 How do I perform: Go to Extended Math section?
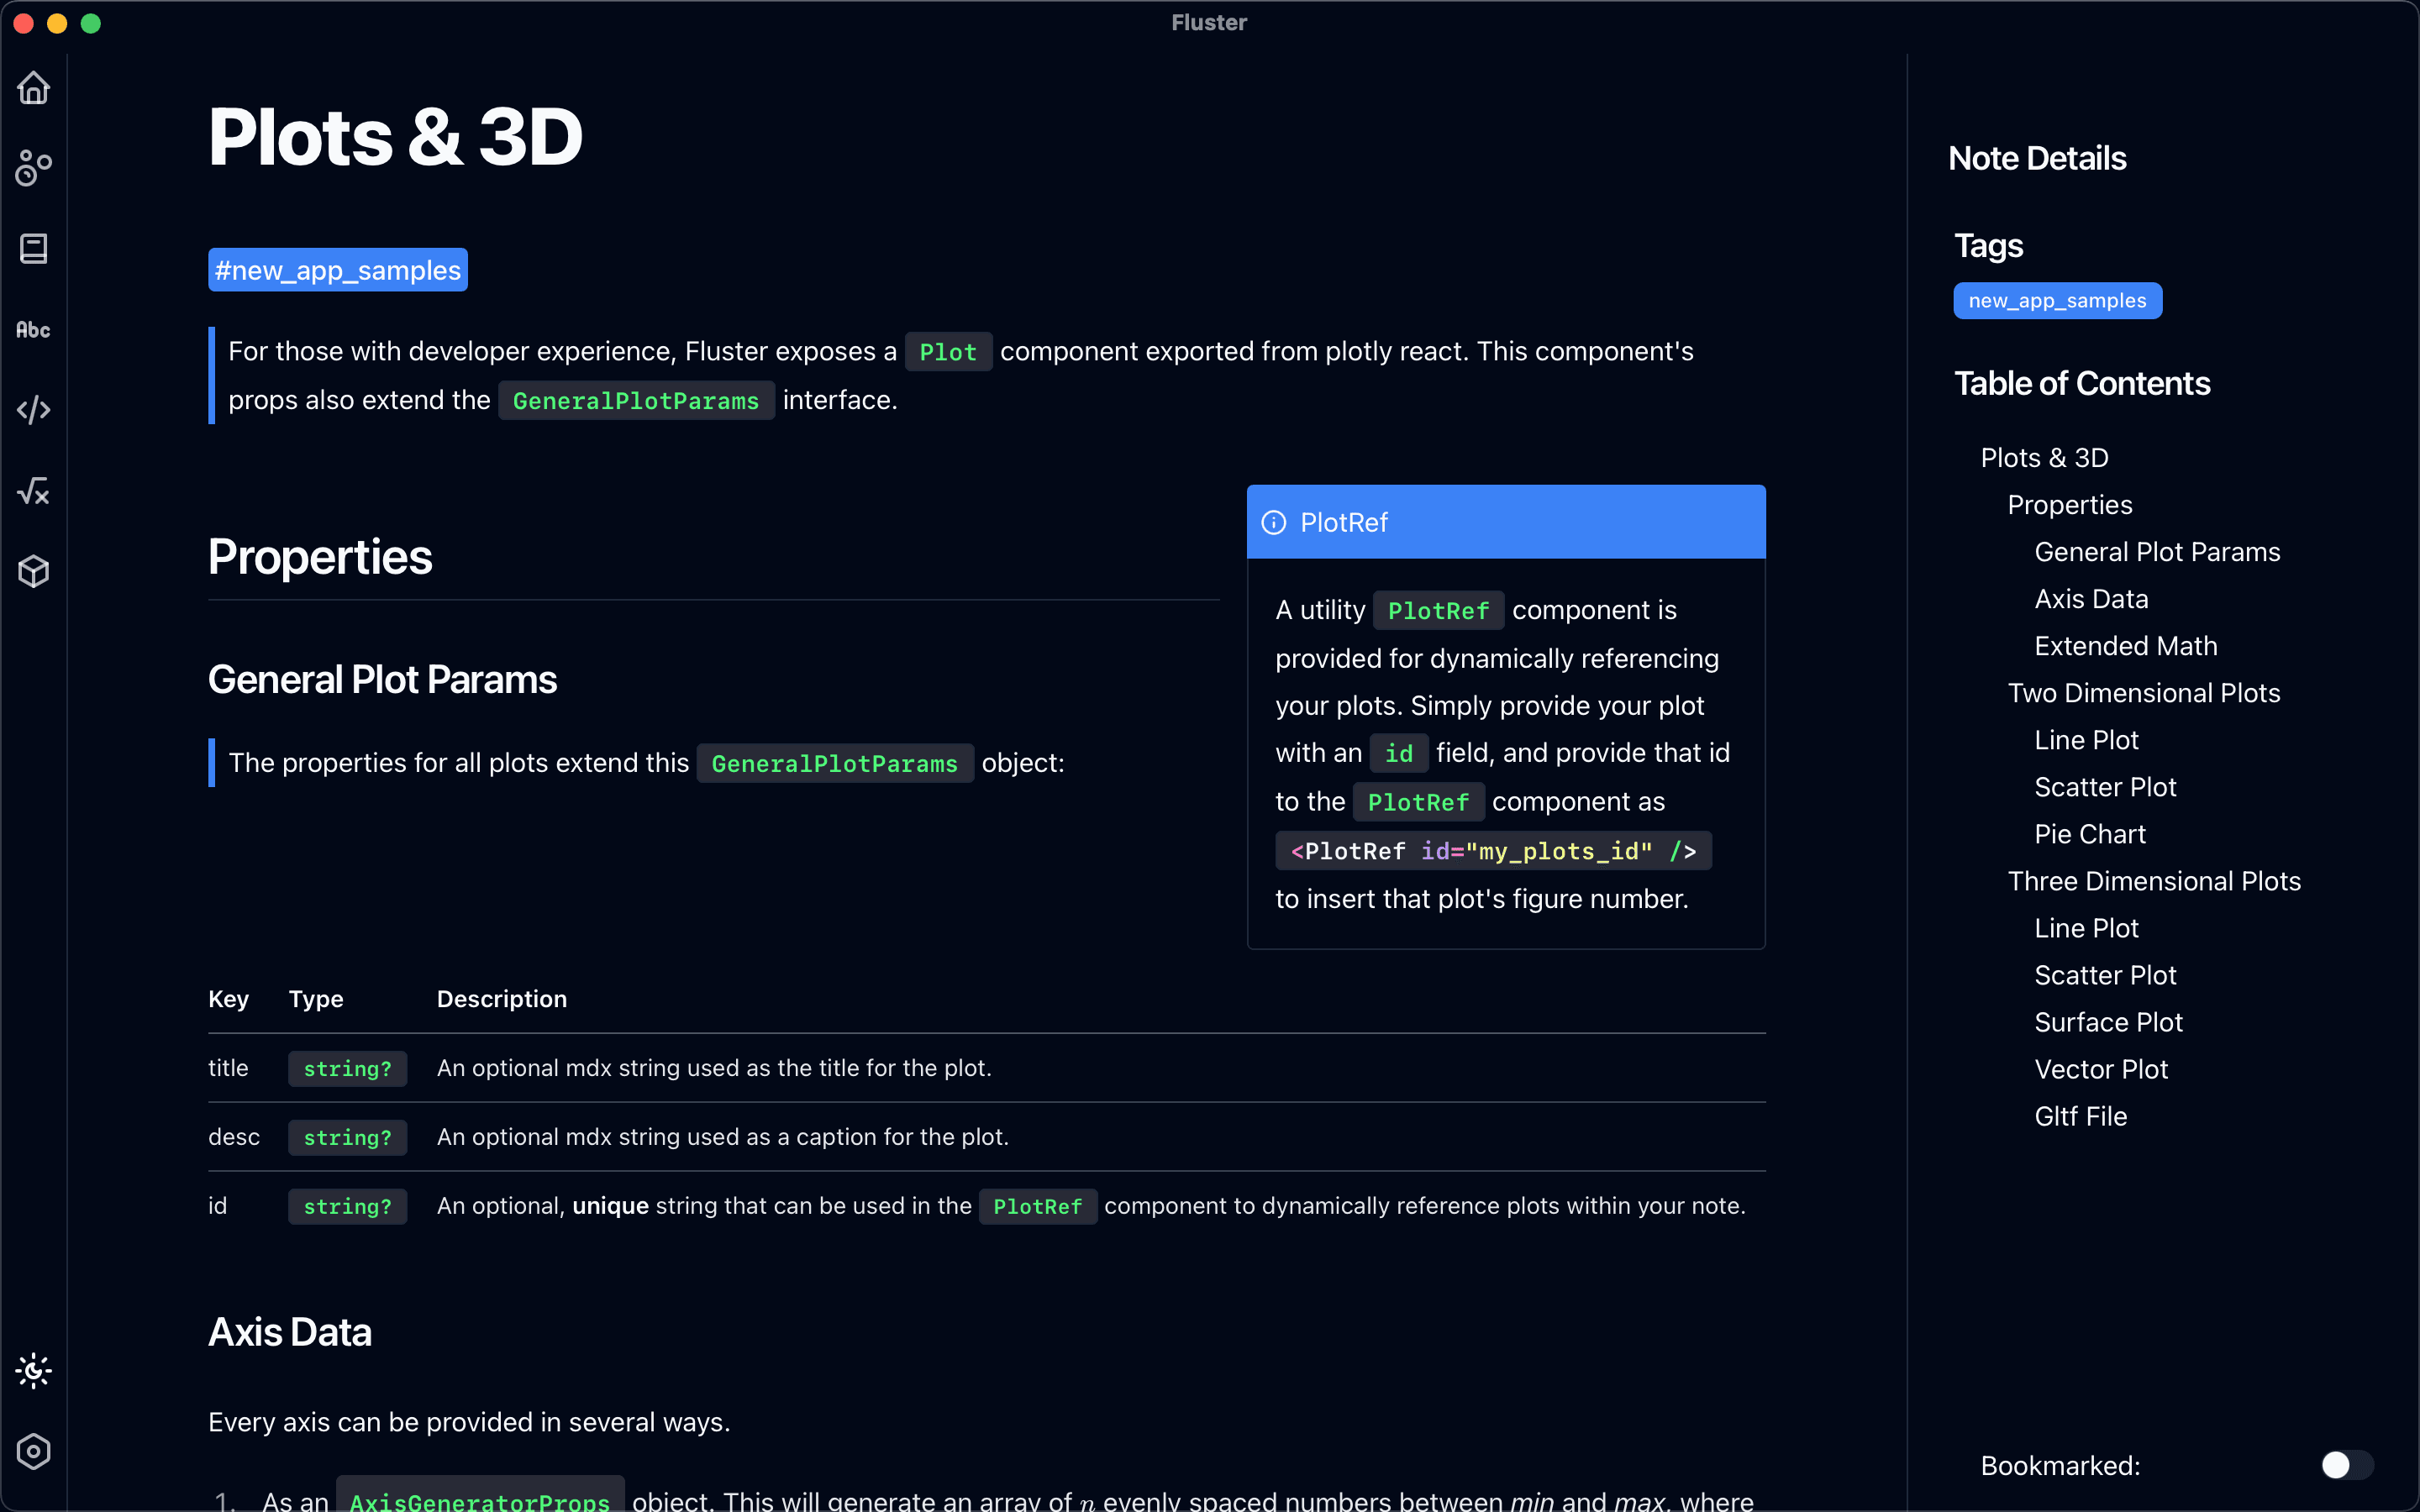coord(2125,646)
